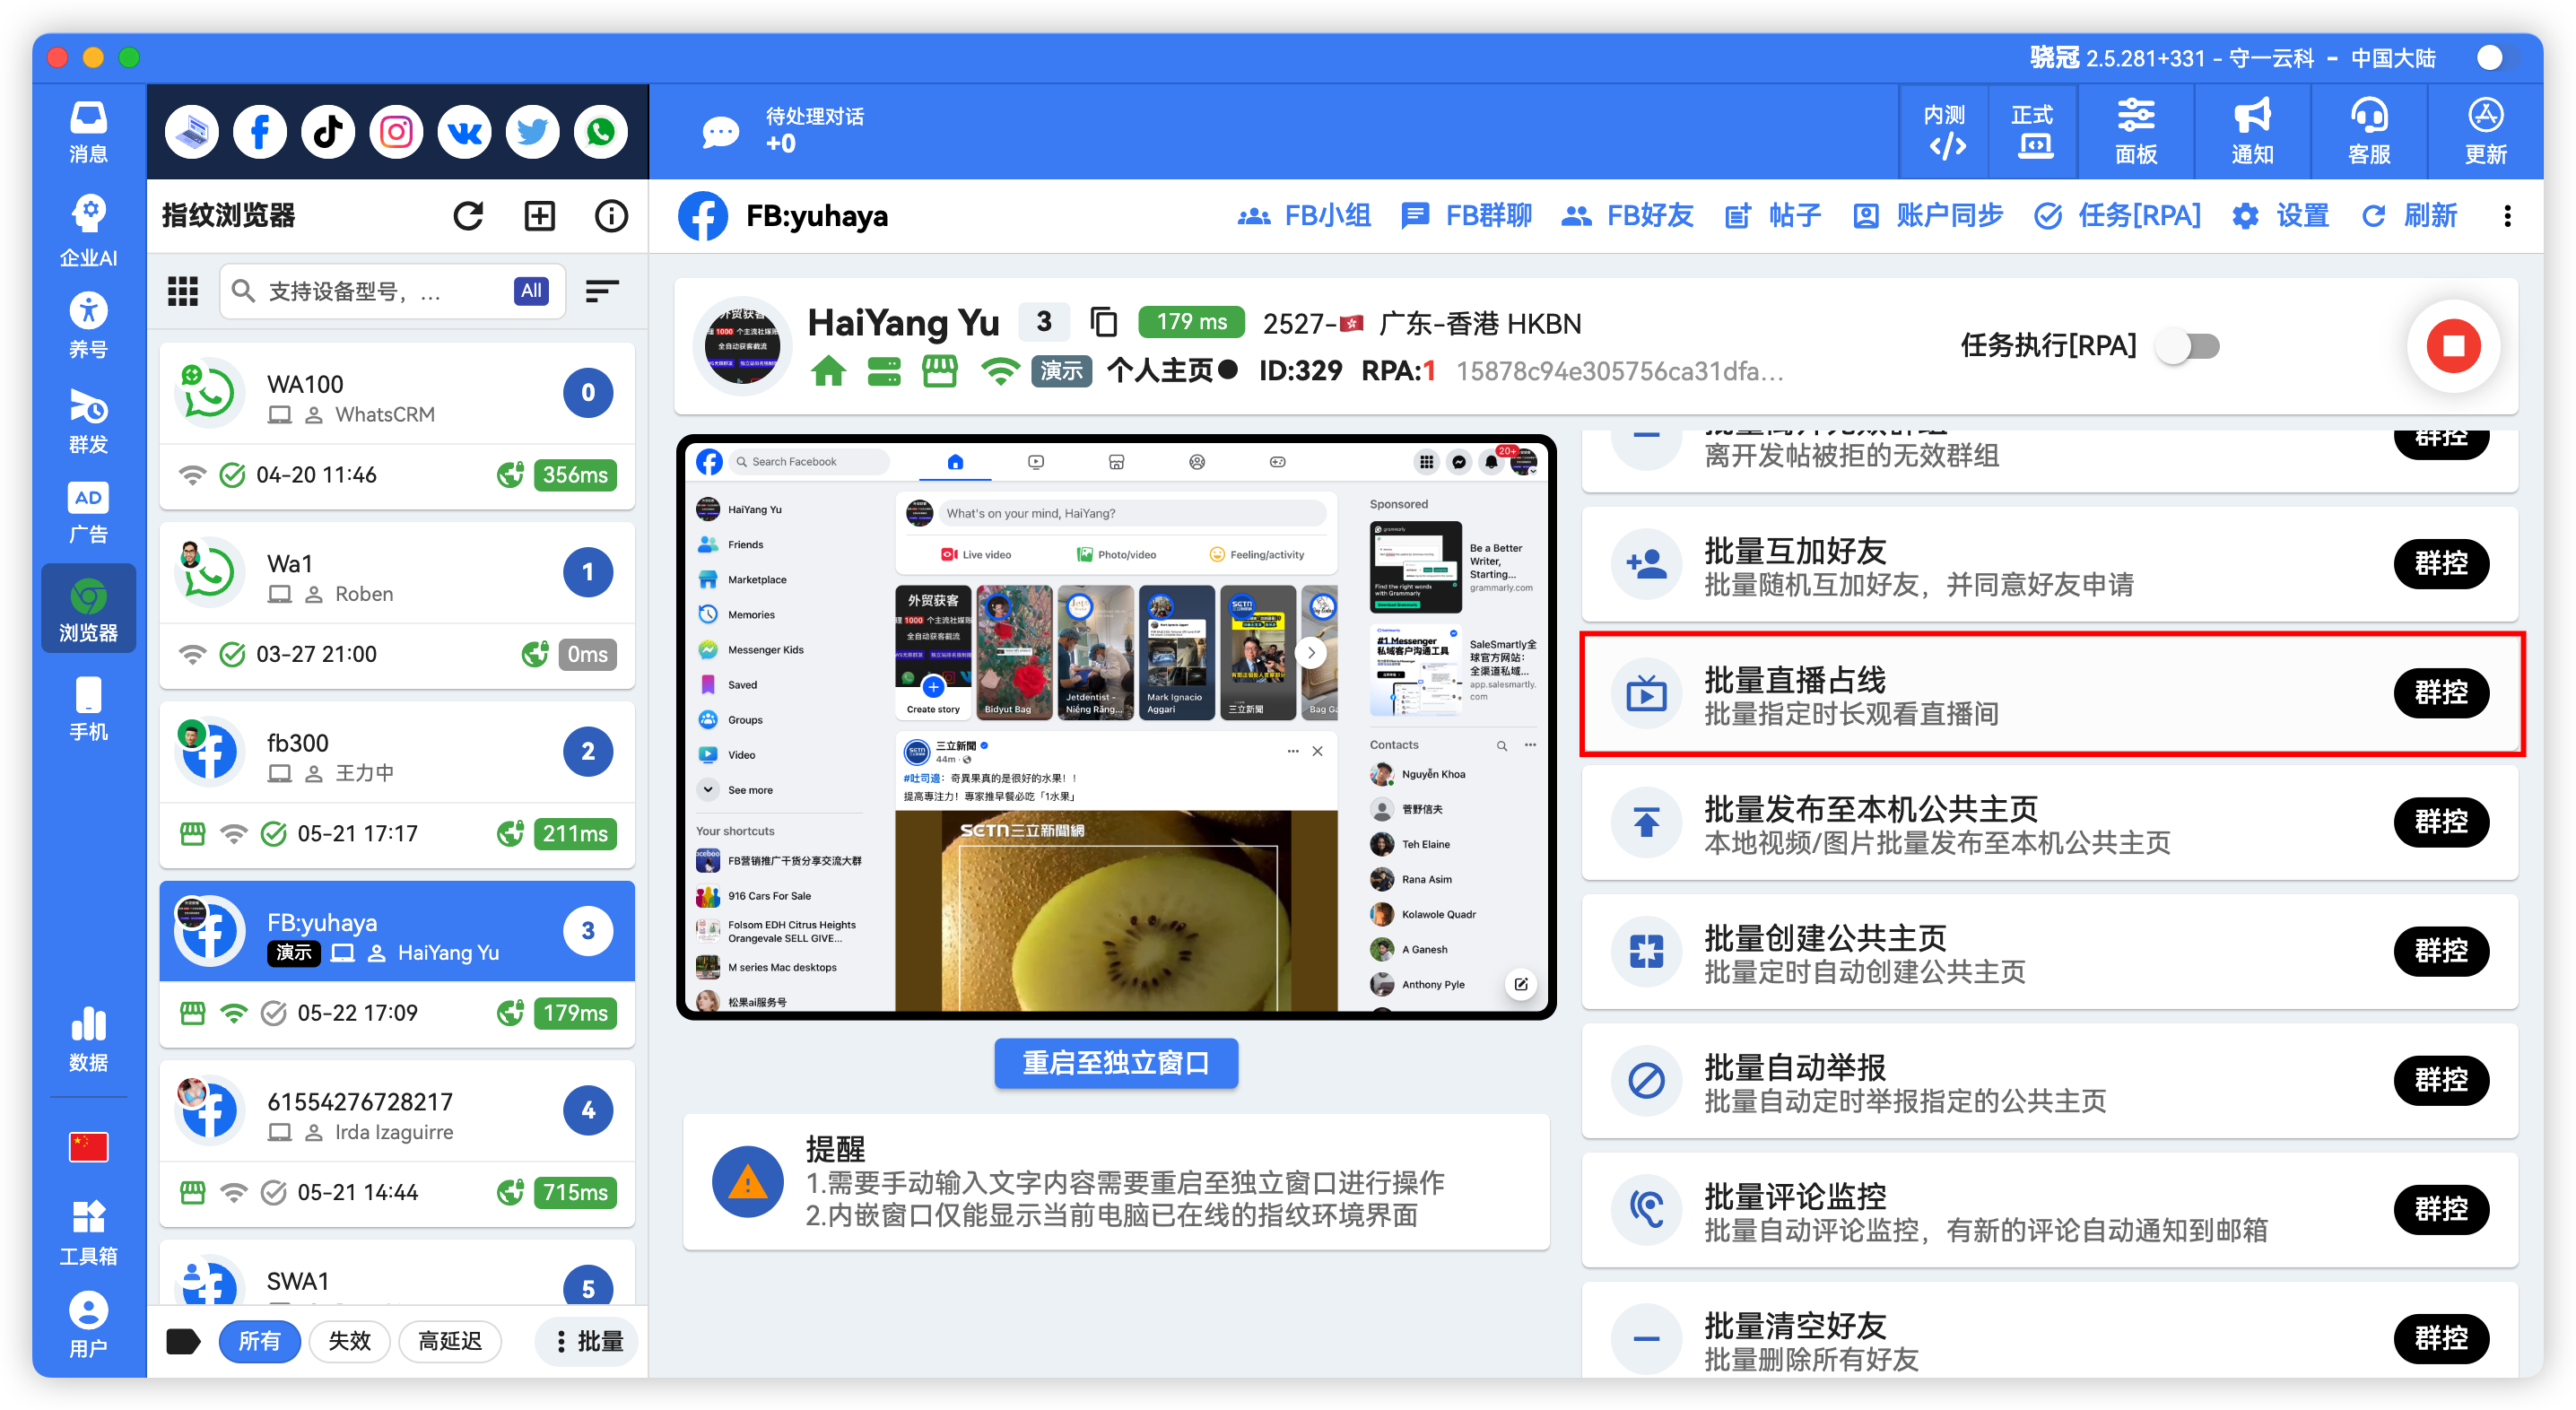2576x1410 pixels.
Task: Open the WhatsApp platform filter
Action: [600, 131]
